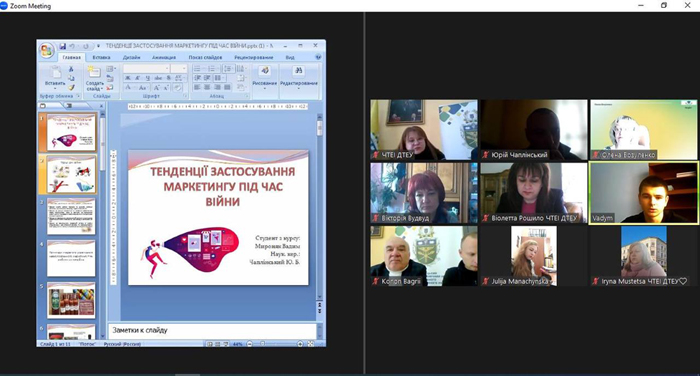Switch to the Показ слайдов ribbon tab

tap(205, 58)
